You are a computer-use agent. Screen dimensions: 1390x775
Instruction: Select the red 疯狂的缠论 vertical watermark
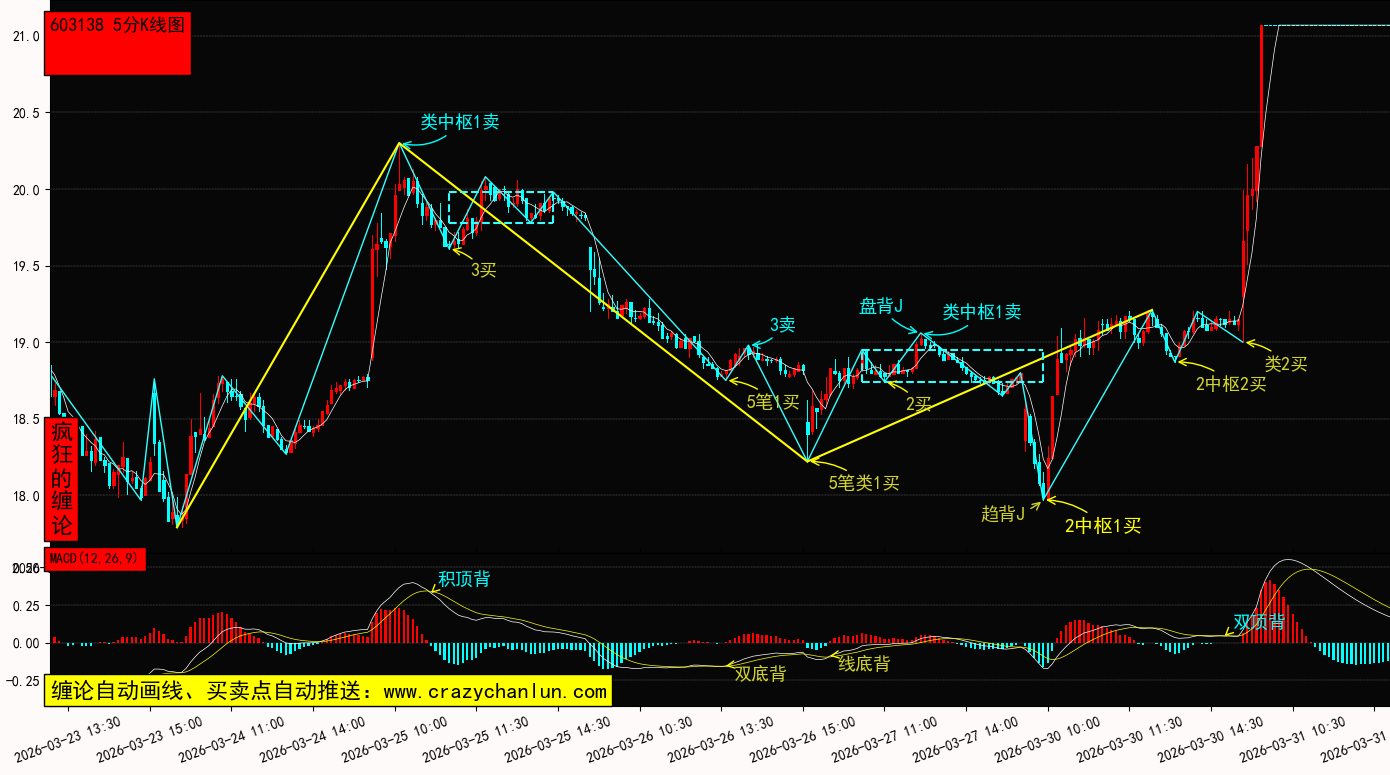62,479
